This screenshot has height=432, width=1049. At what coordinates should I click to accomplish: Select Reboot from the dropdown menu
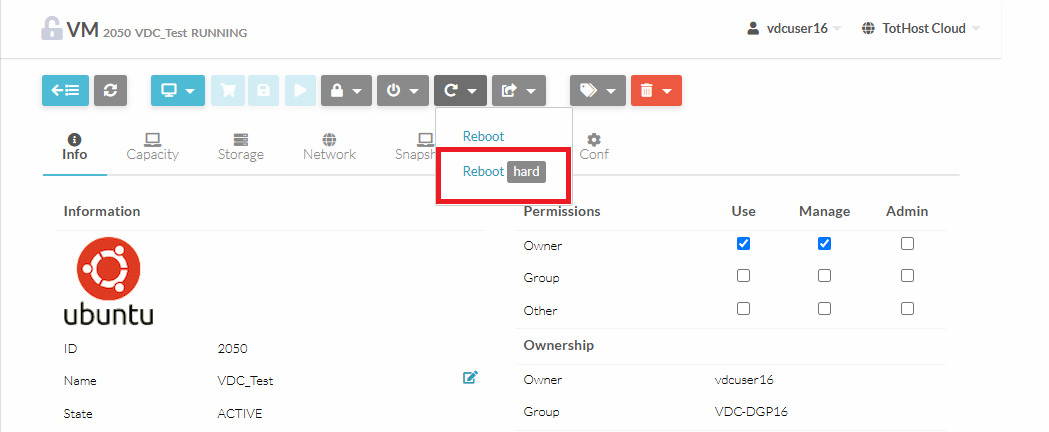click(484, 136)
